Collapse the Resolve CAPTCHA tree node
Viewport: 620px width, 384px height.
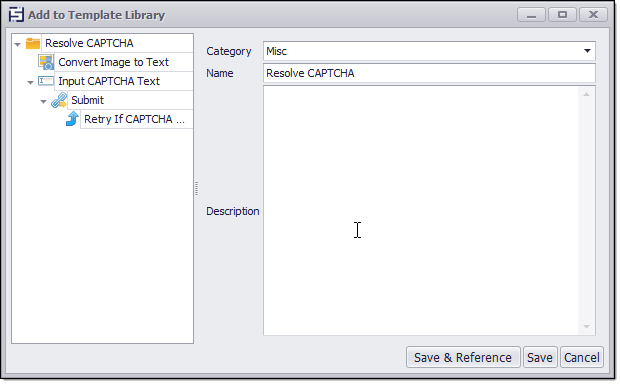17,44
